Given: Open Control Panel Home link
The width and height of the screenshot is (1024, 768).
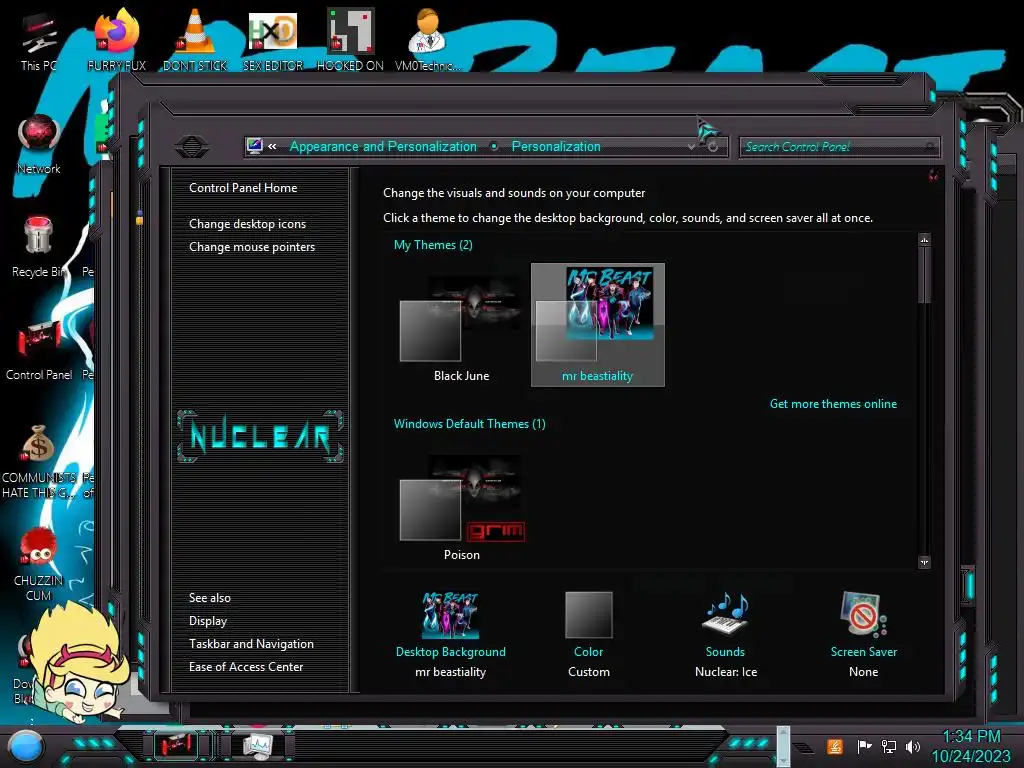Looking at the screenshot, I should (x=243, y=187).
